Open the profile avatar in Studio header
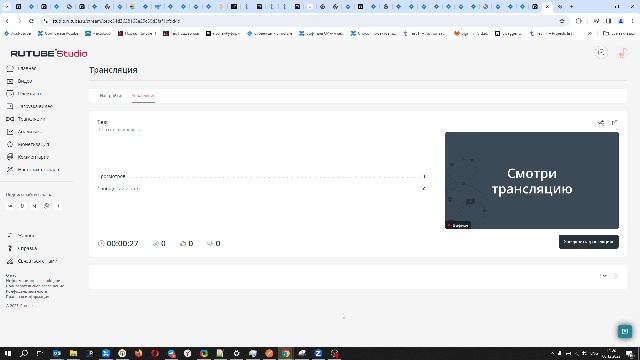This screenshot has height=360, width=640. (623, 53)
